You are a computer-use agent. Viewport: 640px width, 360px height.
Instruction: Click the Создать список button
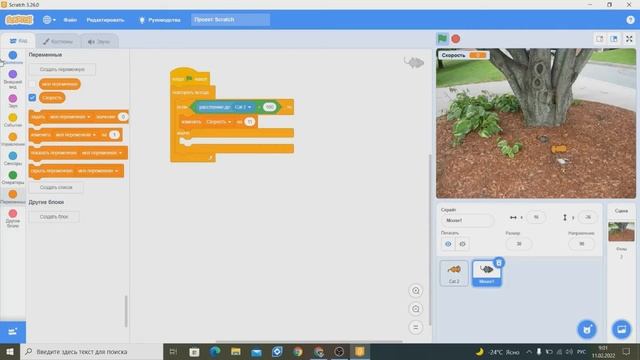pyautogui.click(x=56, y=187)
